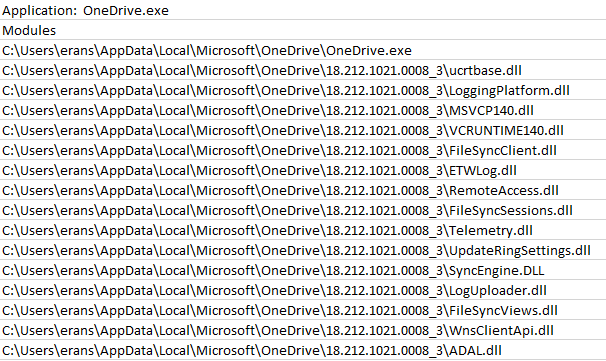
Task: Click the '18.212.1021.0008_3' folder text in ucrtbase row
Action: tap(385, 70)
